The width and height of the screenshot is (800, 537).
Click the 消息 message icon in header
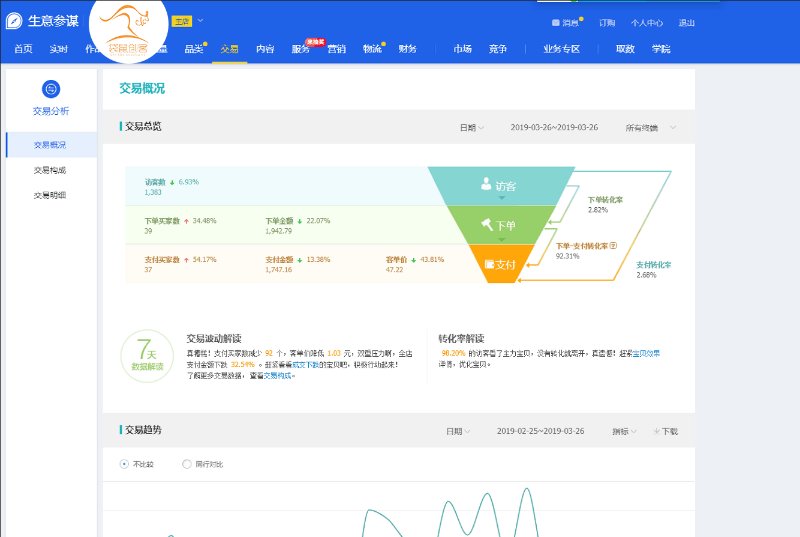[x=556, y=23]
